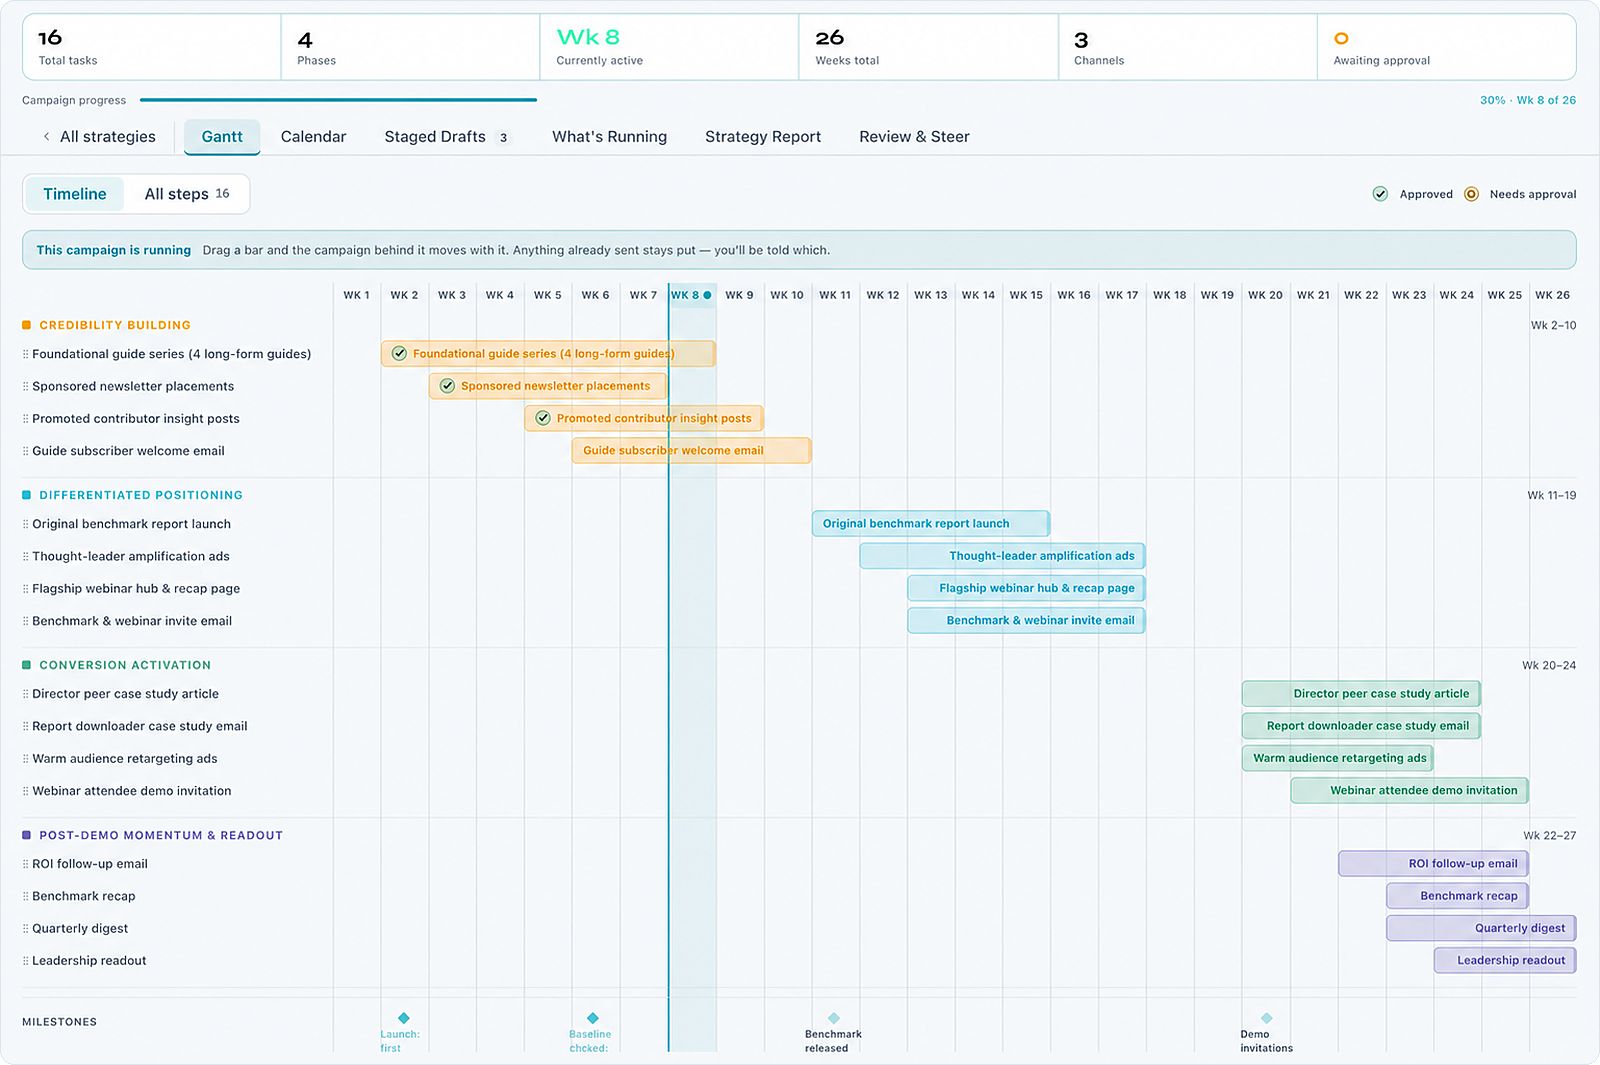The height and width of the screenshot is (1065, 1600).
Task: Click the 'Promoted contributor insight posts' row label
Action: (x=136, y=419)
